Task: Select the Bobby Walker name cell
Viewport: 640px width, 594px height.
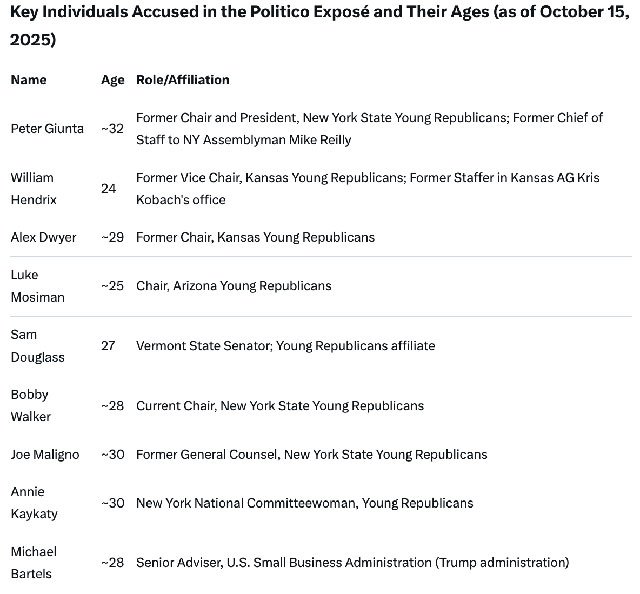Action: pyautogui.click(x=31, y=405)
